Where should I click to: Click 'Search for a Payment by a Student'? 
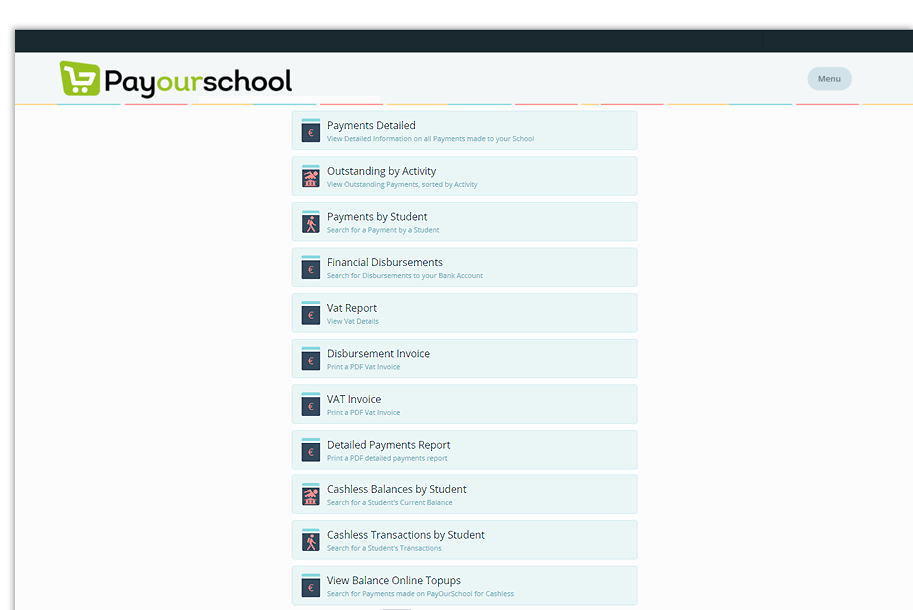pyautogui.click(x=383, y=230)
